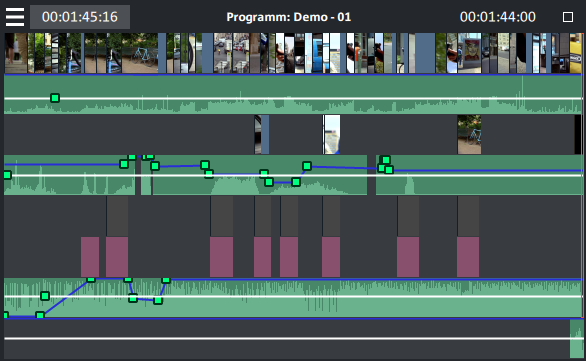This screenshot has height=361, width=586.
Task: Select the bicycle clip thumbnail on second video track
Action: point(469,135)
